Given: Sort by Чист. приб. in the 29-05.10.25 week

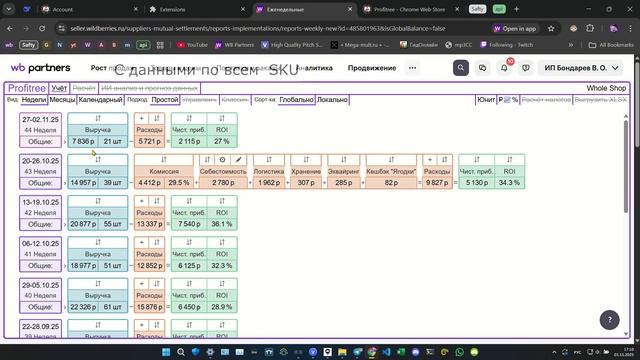Looking at the screenshot, I should click(189, 284).
